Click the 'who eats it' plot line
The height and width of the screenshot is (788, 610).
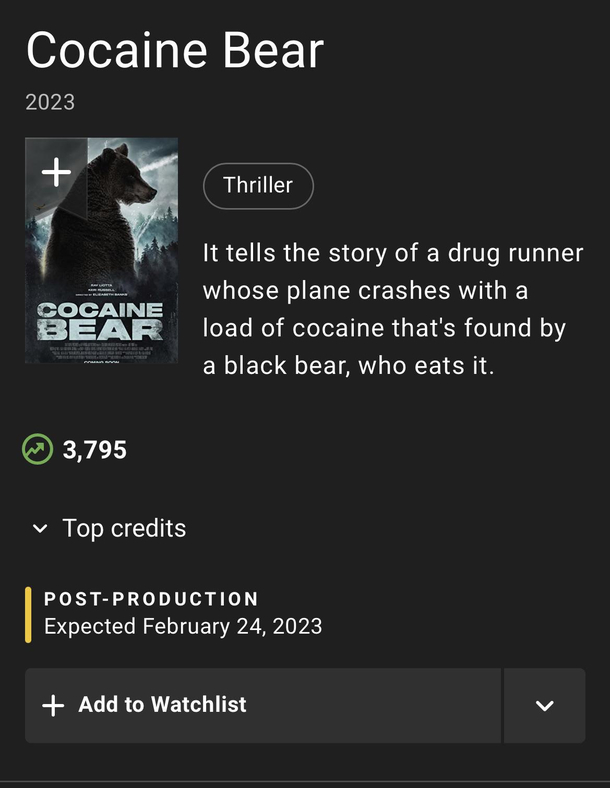pyautogui.click(x=426, y=366)
